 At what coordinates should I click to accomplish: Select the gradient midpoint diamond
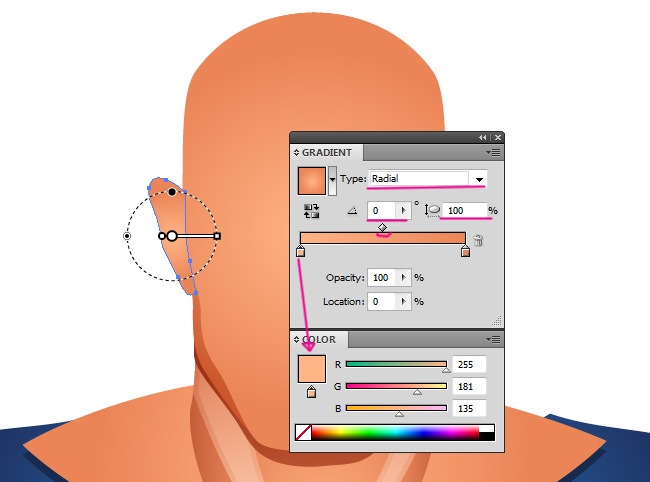point(383,228)
